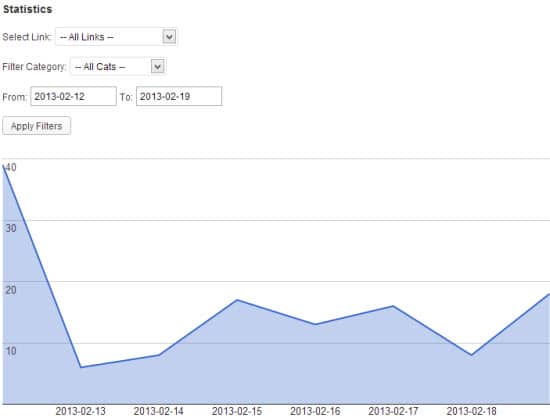The height and width of the screenshot is (420, 550).
Task: Open the Filter Category dropdown arrow
Action: (x=157, y=66)
